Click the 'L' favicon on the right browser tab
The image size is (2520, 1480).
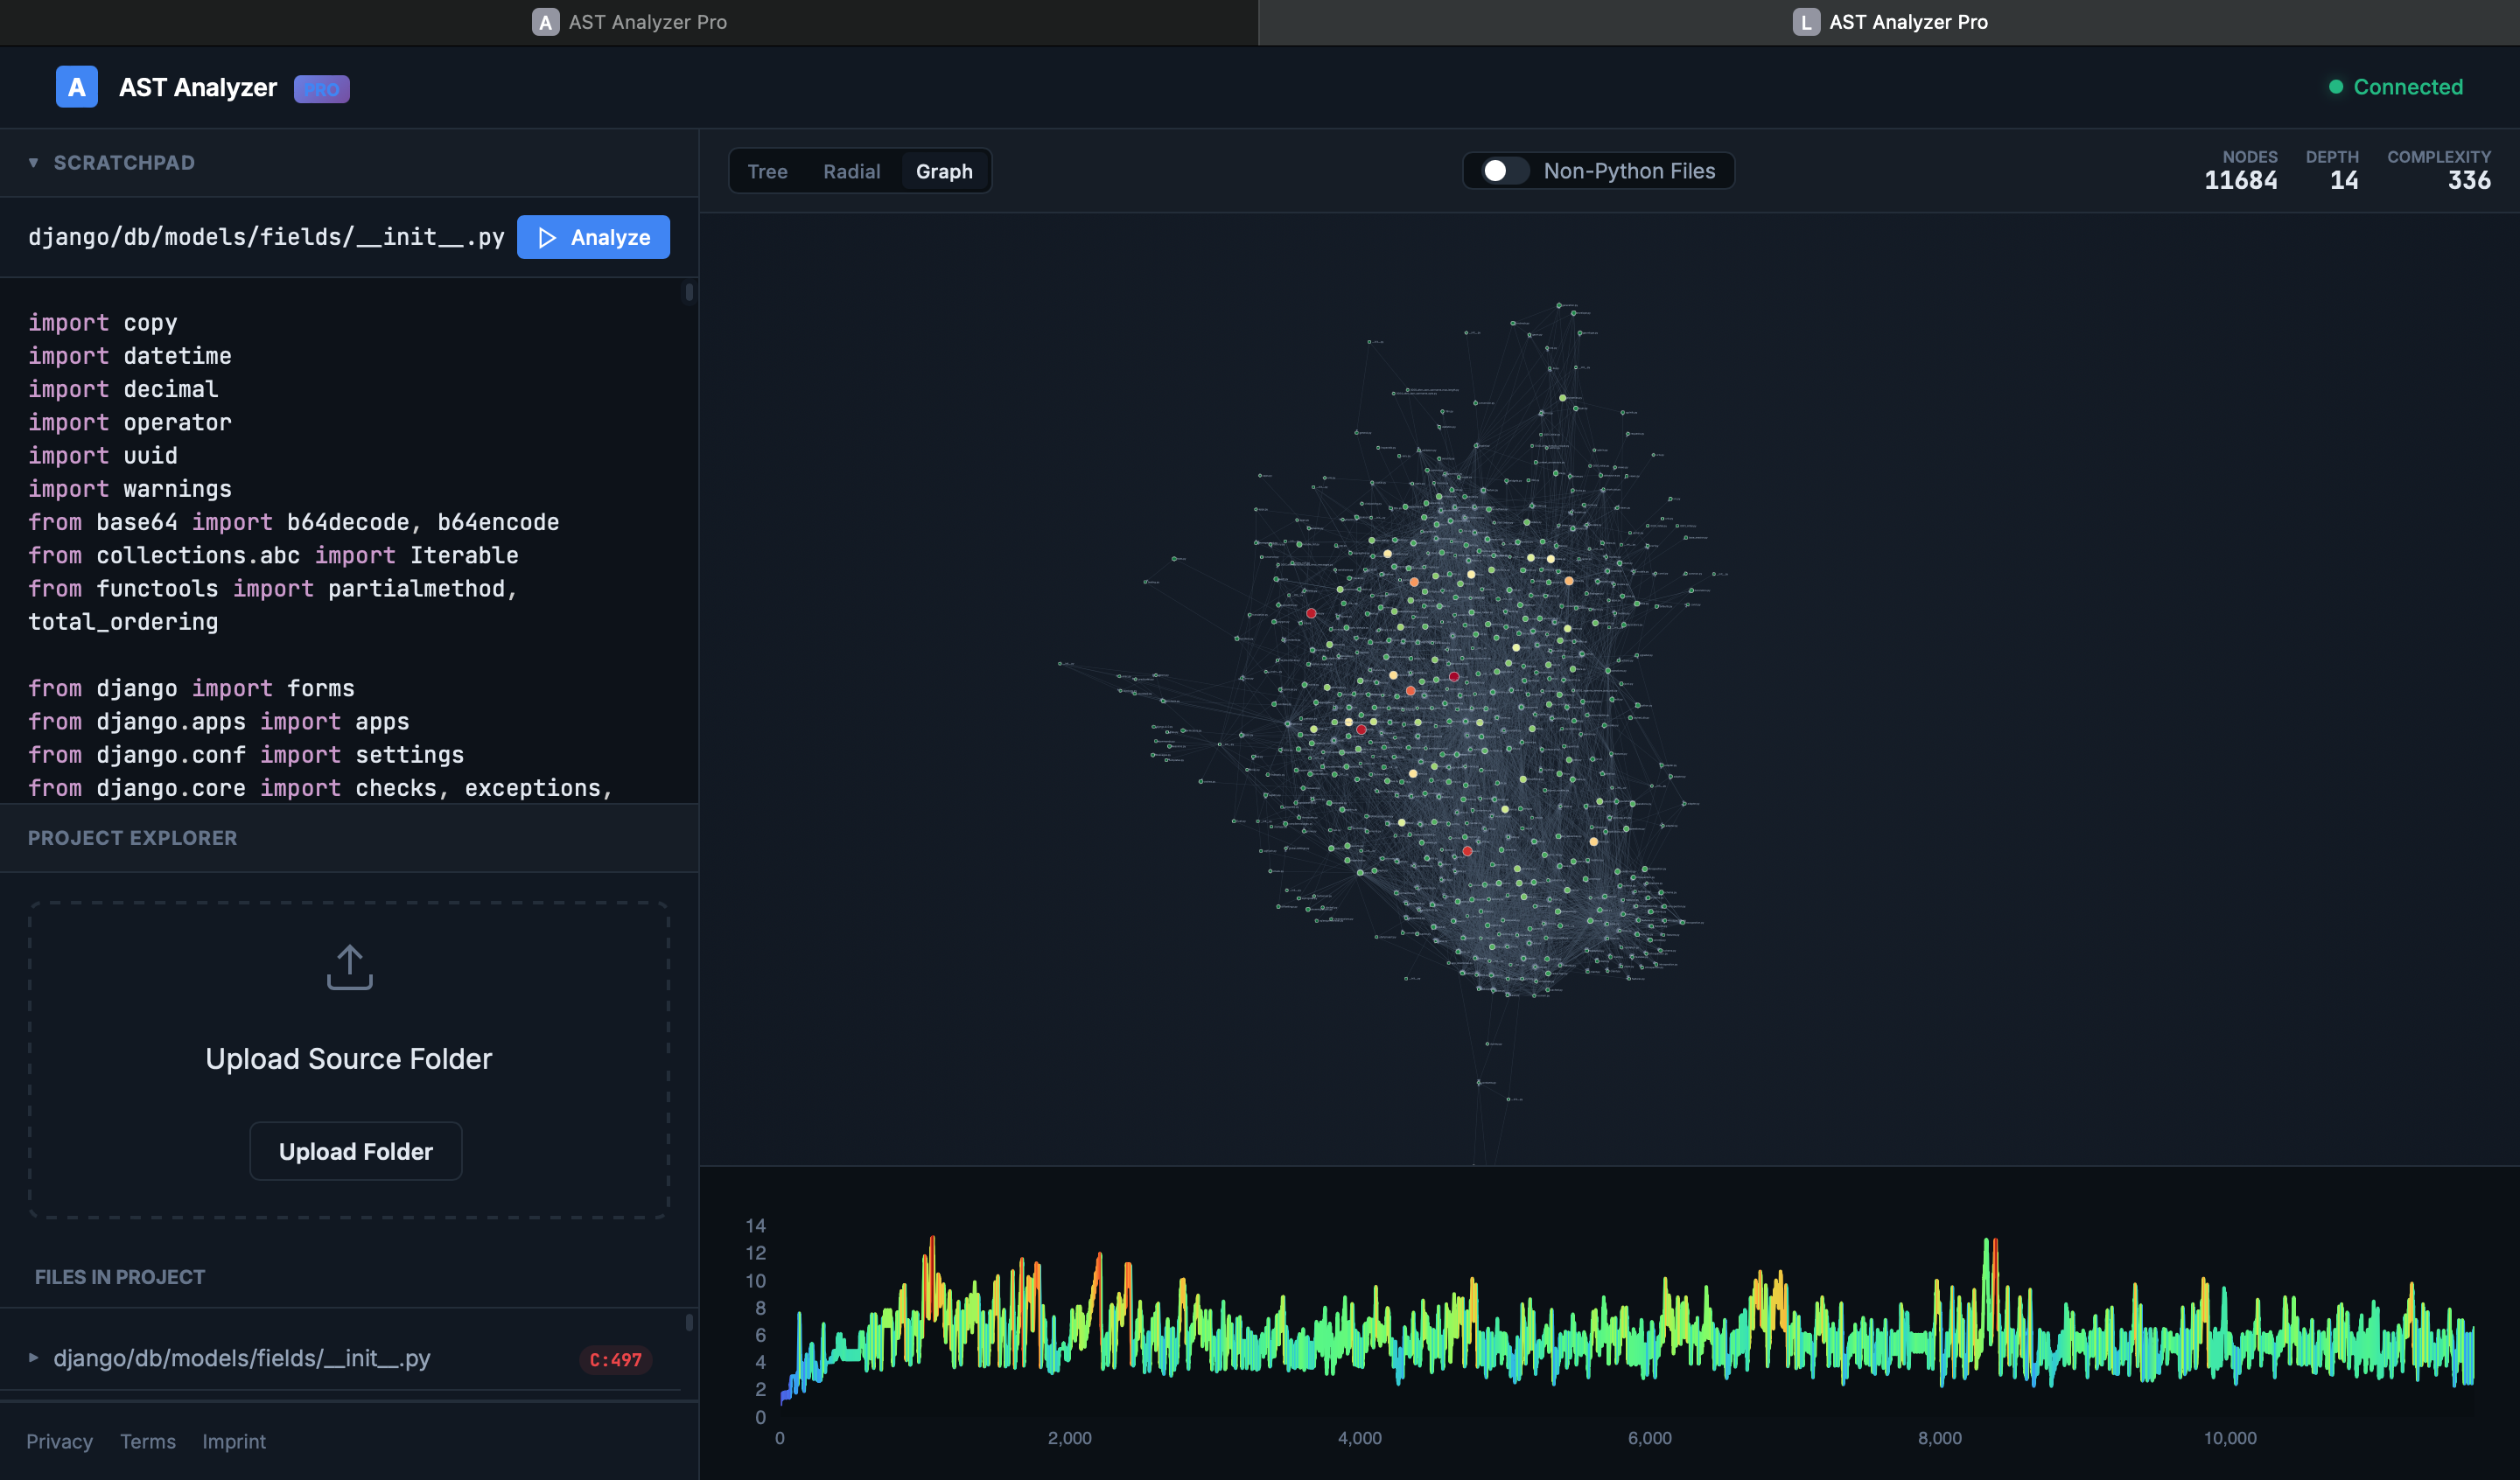click(x=1806, y=21)
